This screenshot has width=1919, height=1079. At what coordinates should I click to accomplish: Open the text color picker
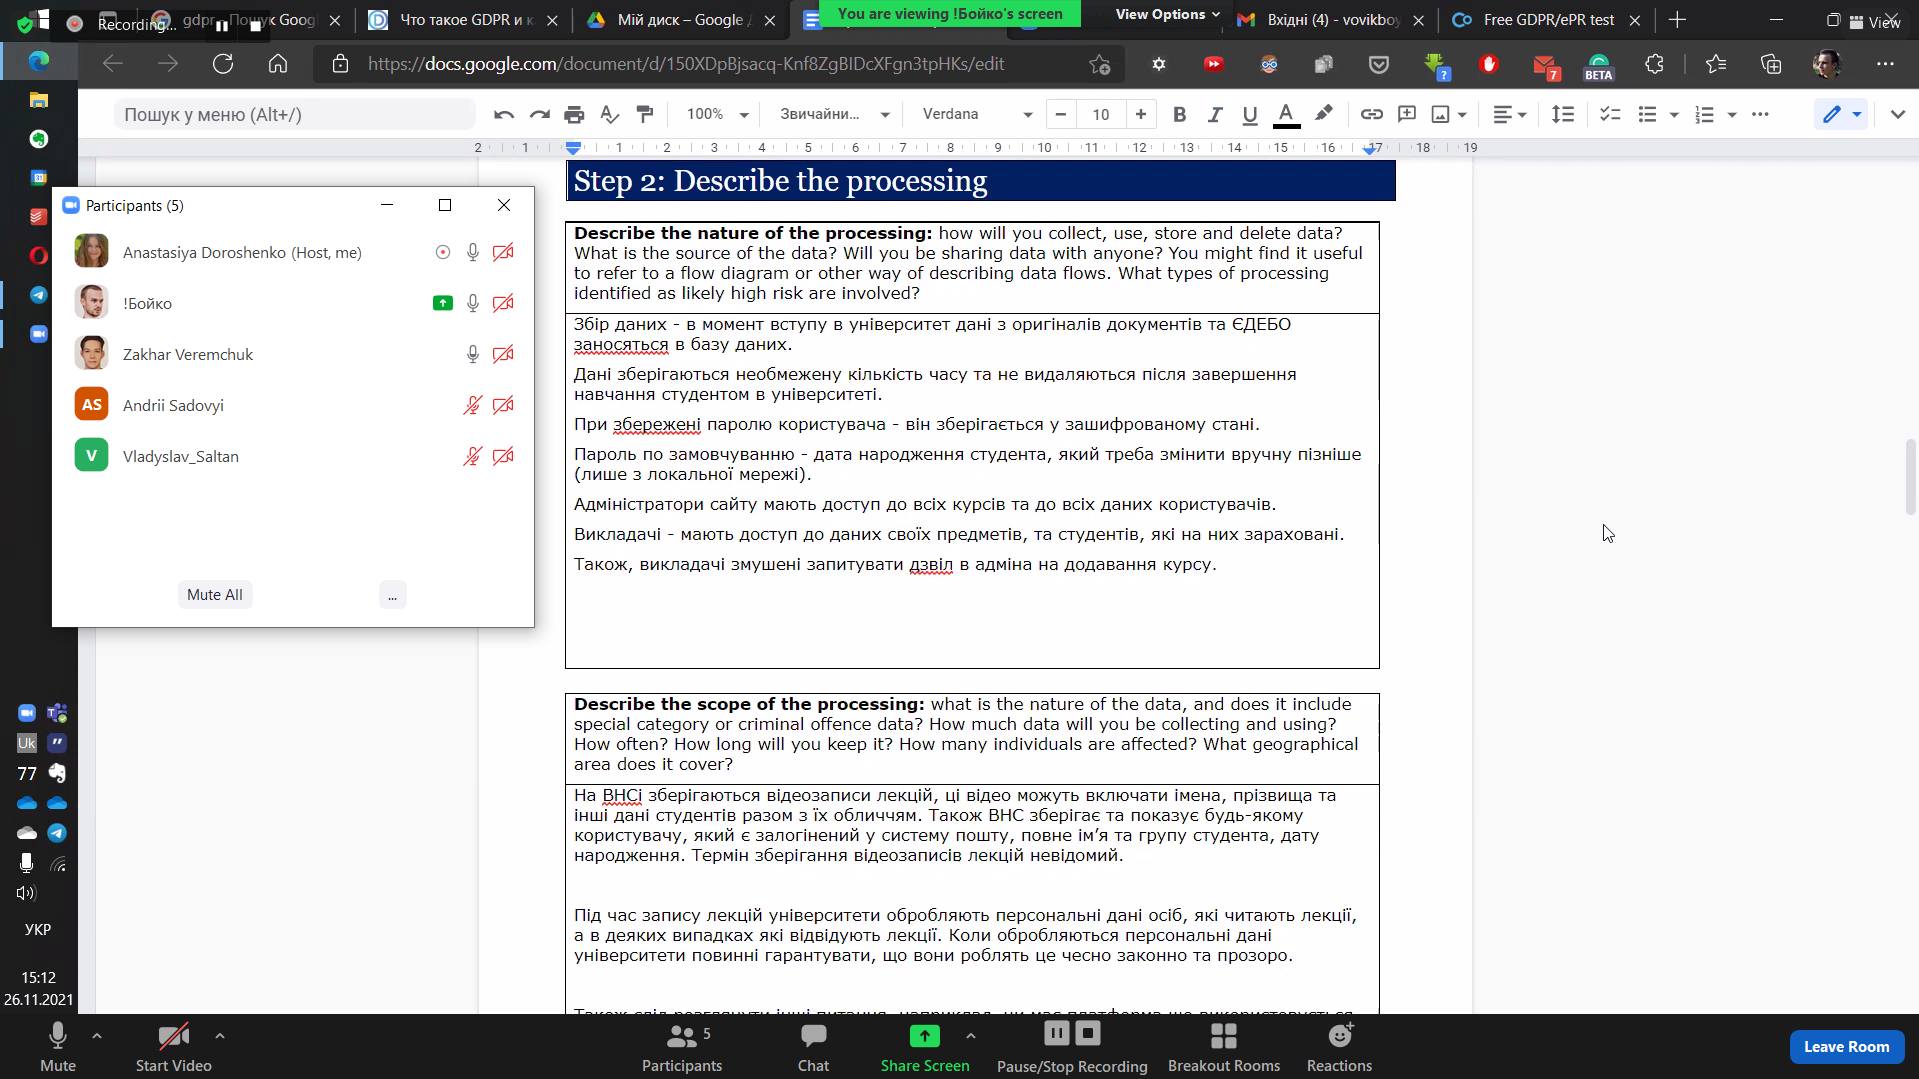[x=1286, y=115]
